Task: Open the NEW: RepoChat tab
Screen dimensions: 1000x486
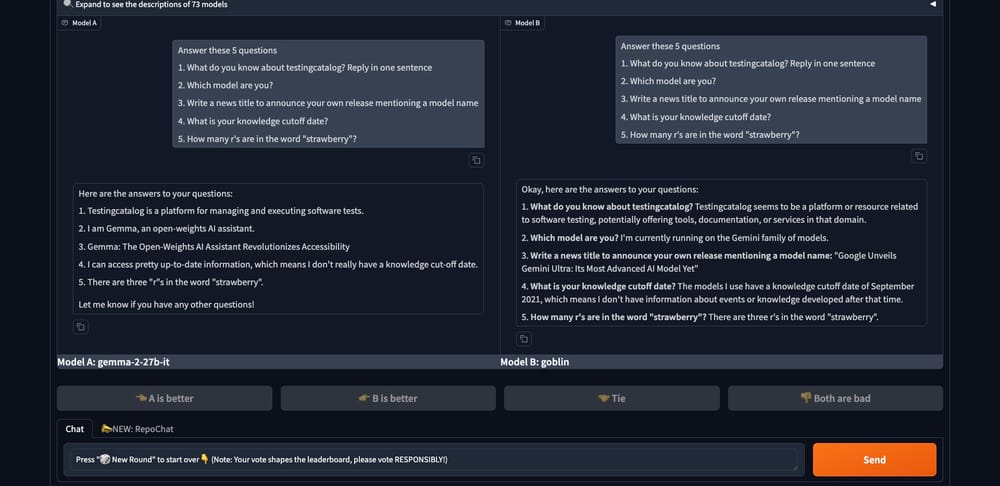Action: click(139, 428)
